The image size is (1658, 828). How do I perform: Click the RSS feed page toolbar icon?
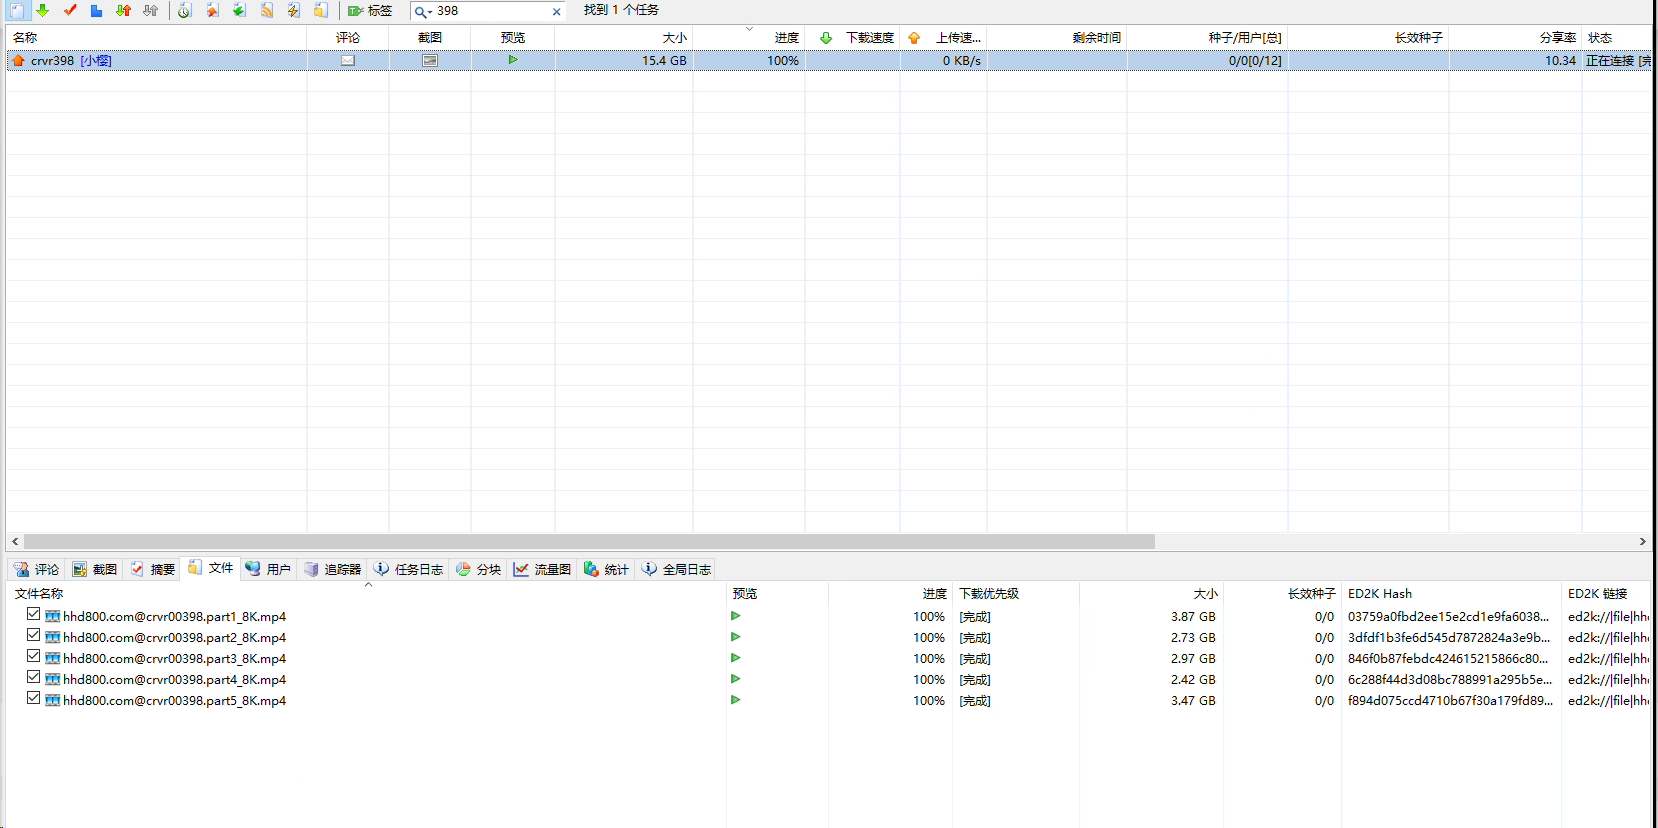tap(267, 11)
